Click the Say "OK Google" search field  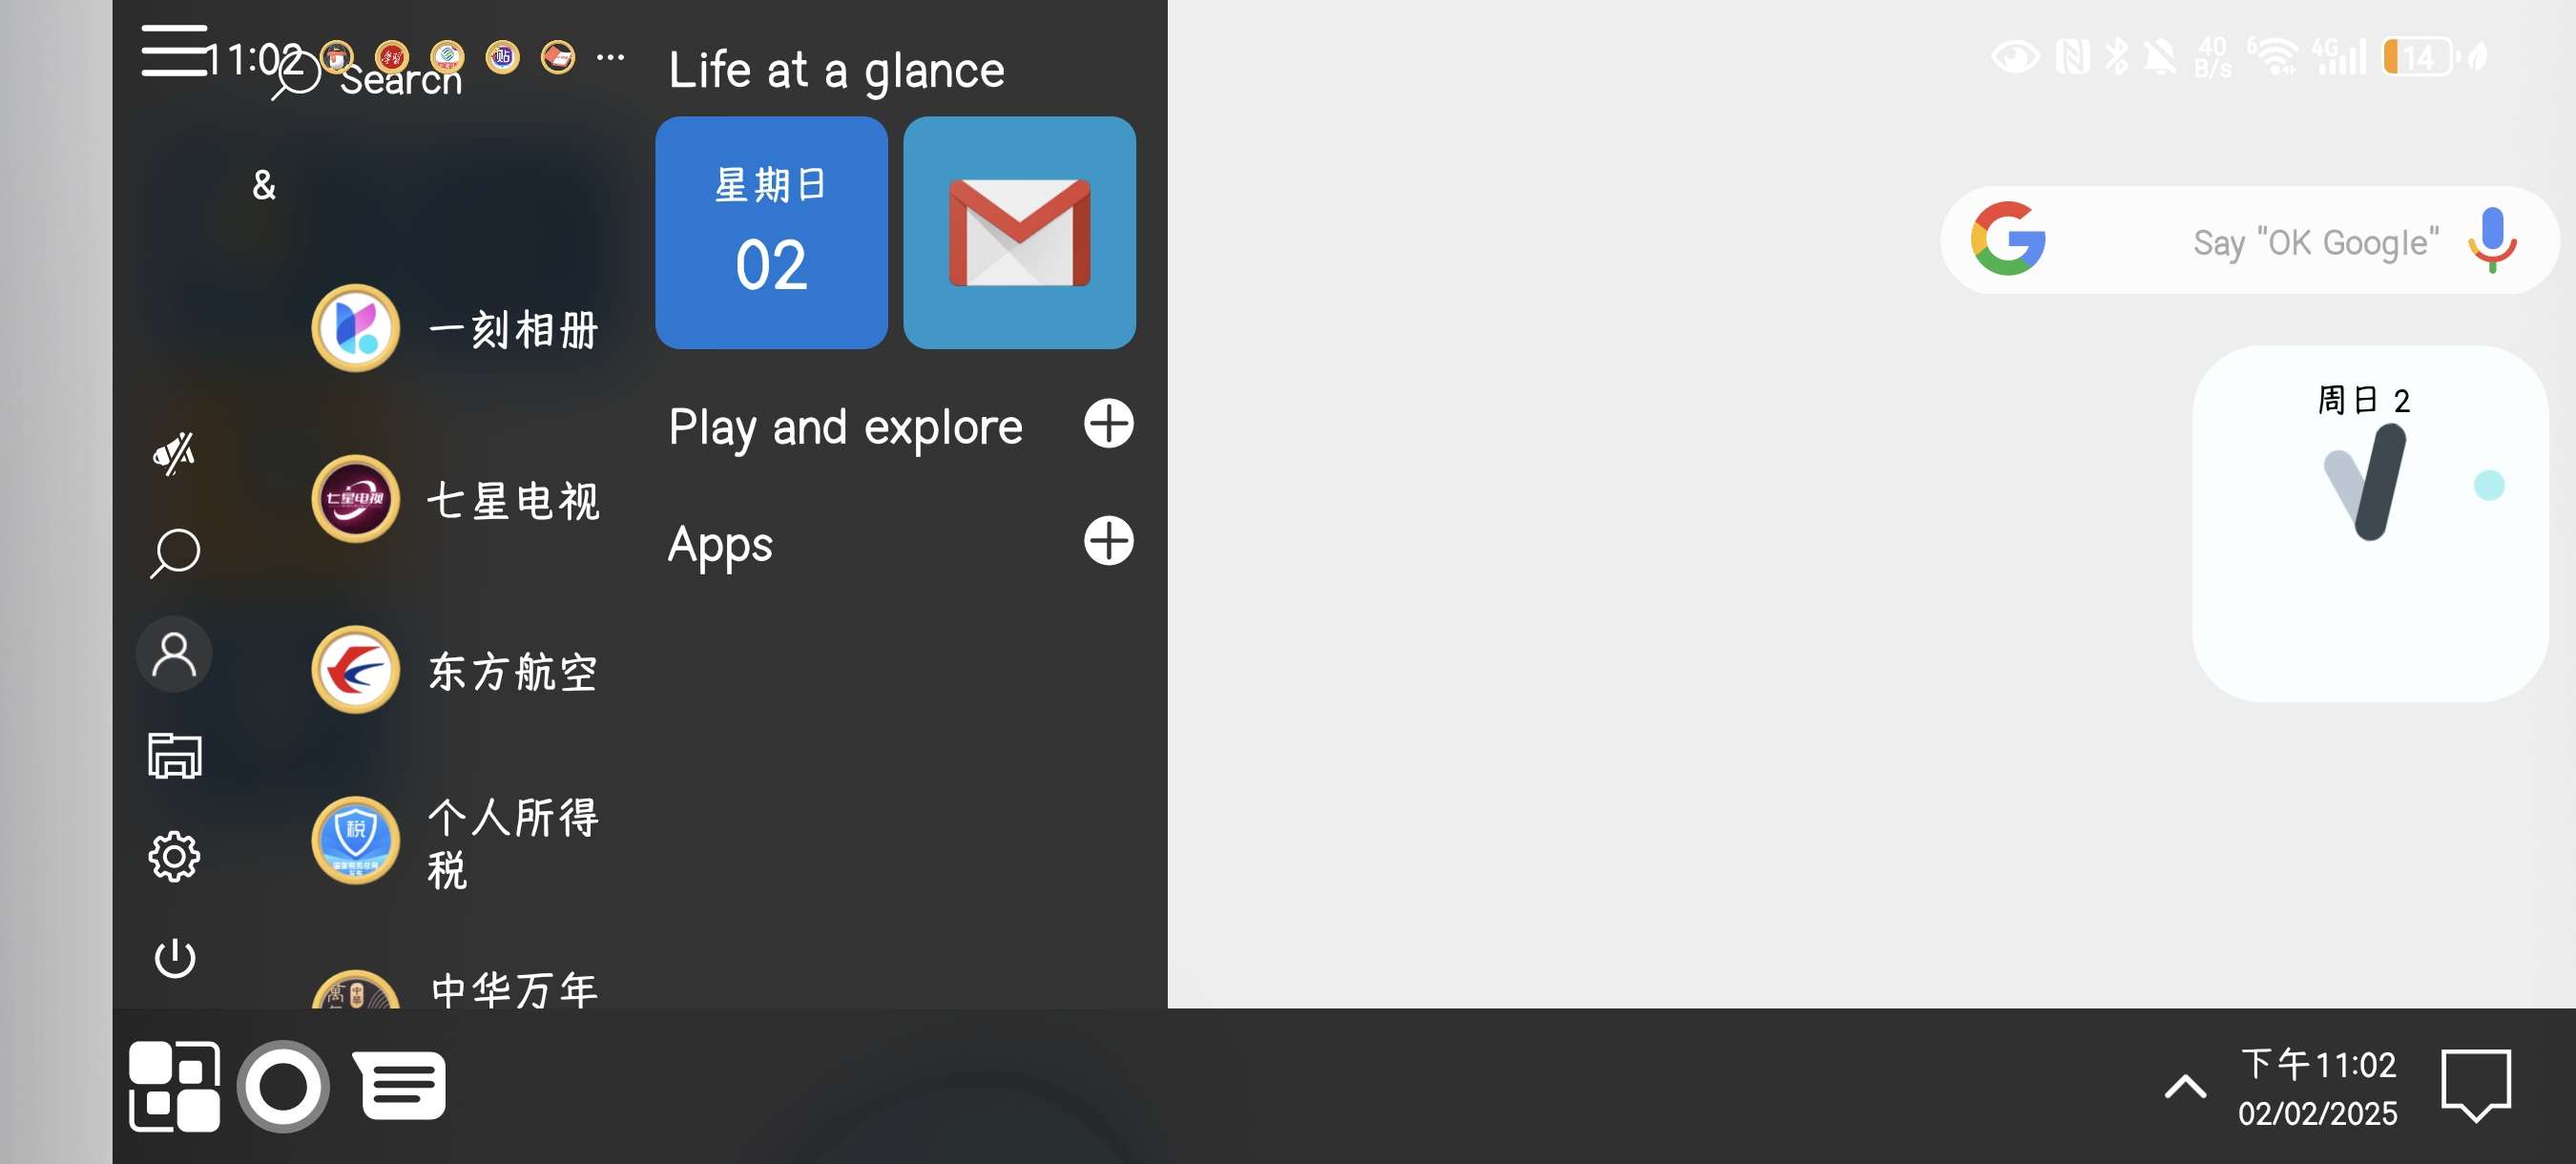[2250, 240]
